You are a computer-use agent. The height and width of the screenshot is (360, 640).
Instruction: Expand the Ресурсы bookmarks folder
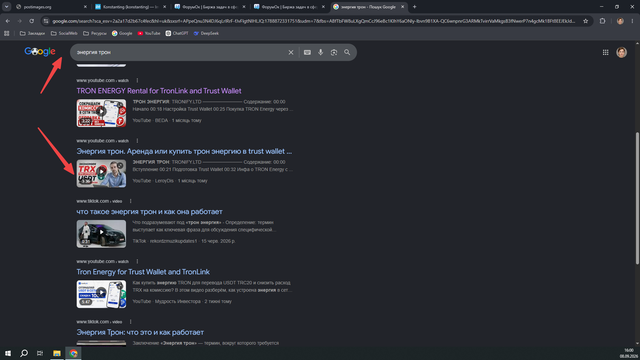click(95, 33)
